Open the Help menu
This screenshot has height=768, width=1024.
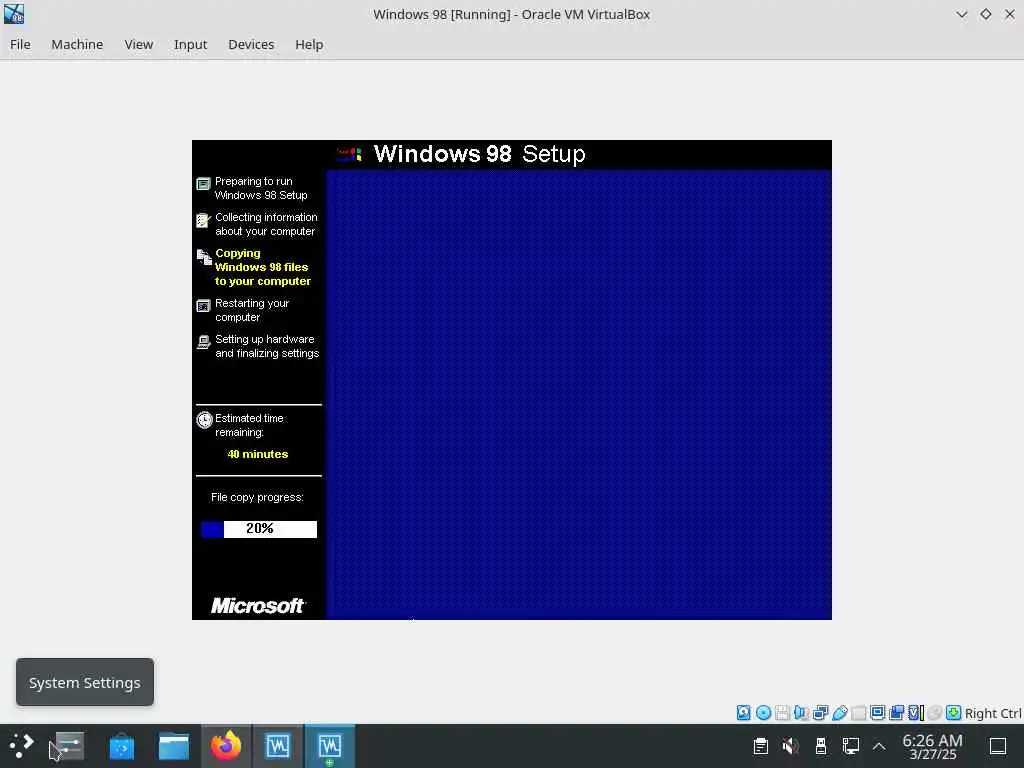(x=309, y=44)
